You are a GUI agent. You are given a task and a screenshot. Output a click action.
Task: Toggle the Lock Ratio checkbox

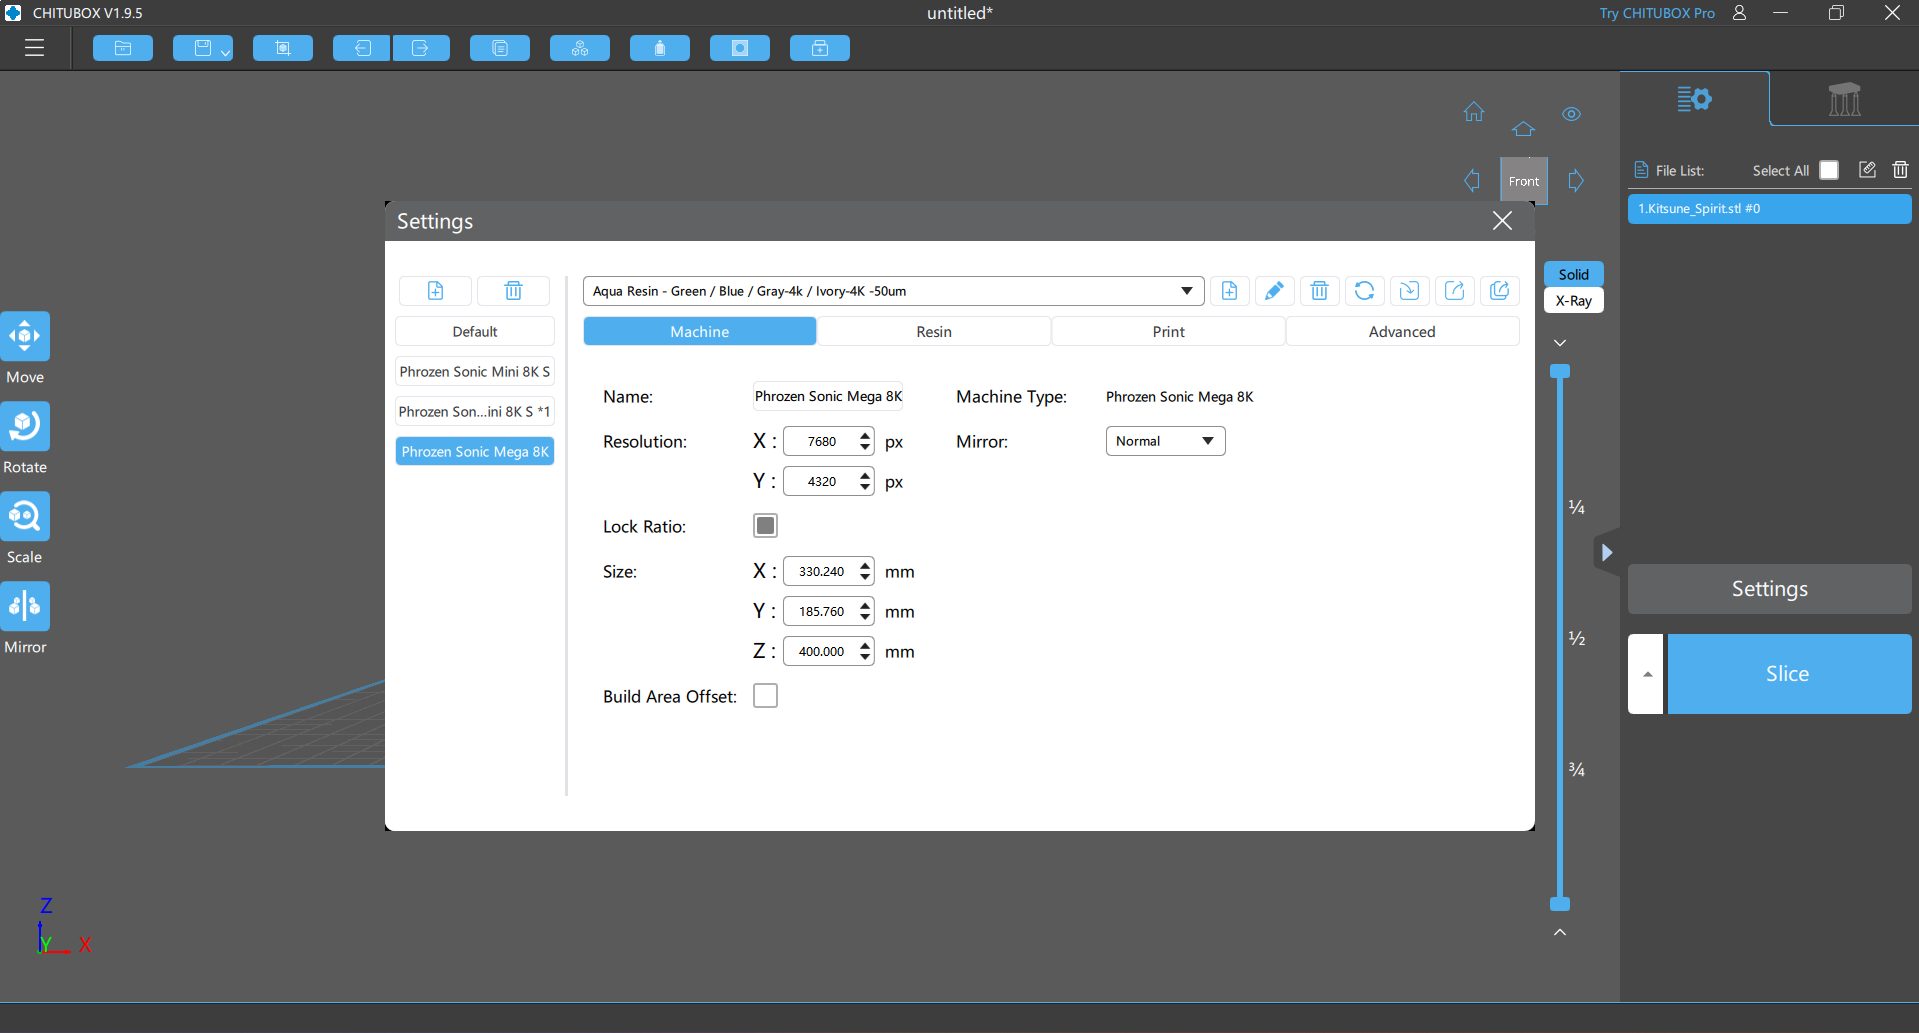(765, 526)
